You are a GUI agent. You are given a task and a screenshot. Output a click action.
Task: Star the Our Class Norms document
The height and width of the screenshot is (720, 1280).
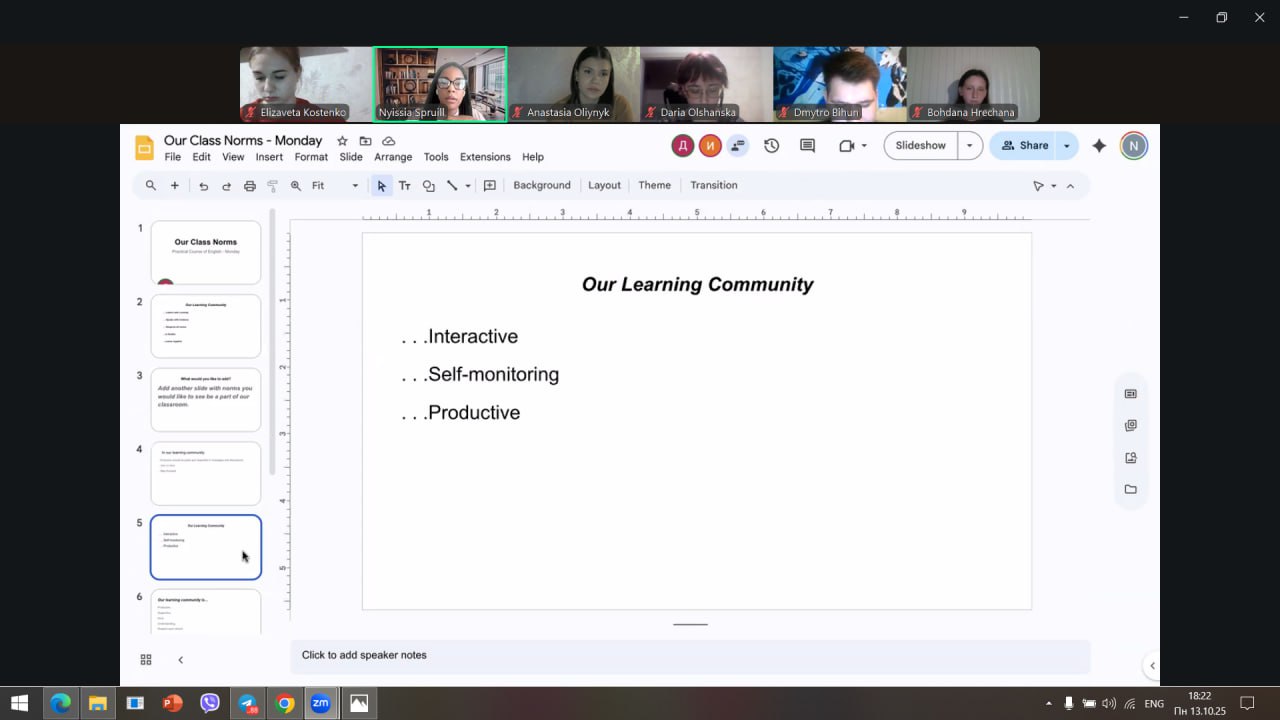point(342,141)
